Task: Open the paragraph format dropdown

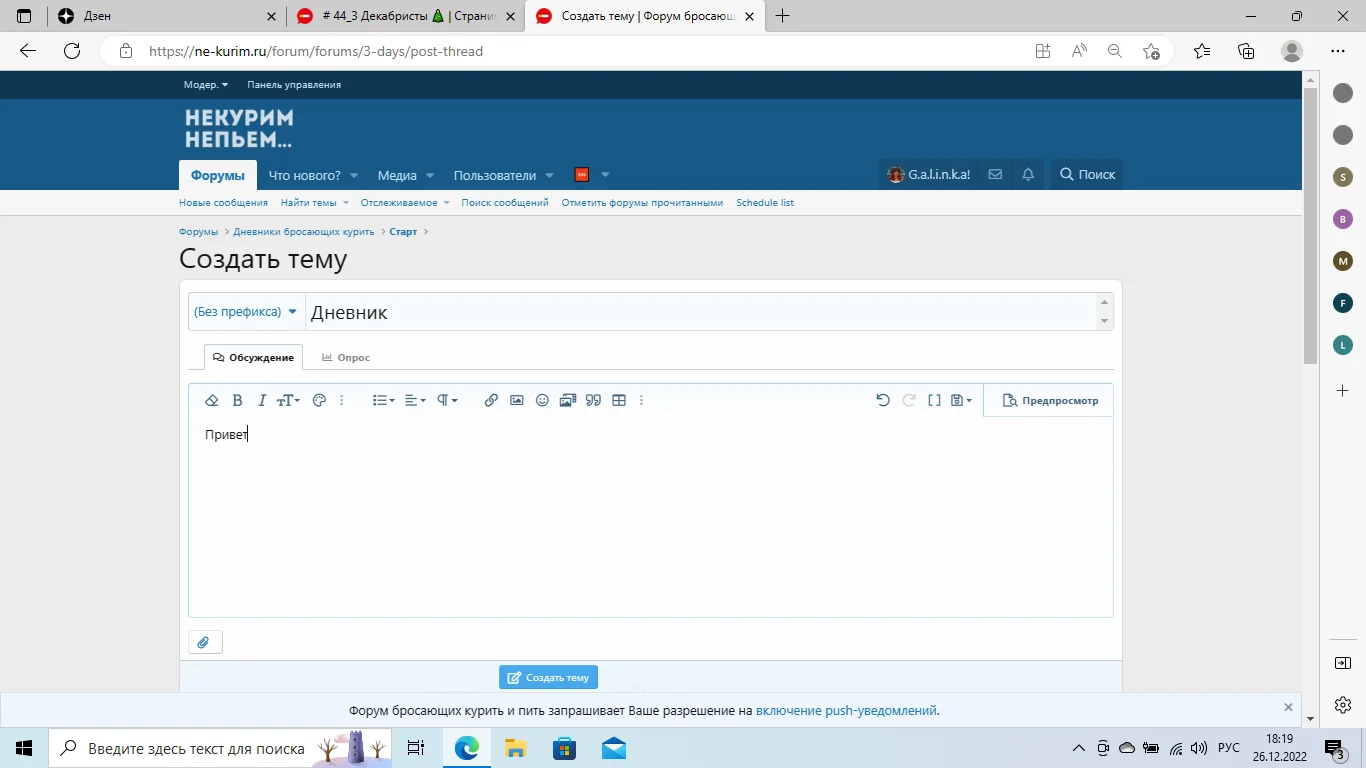Action: point(447,400)
